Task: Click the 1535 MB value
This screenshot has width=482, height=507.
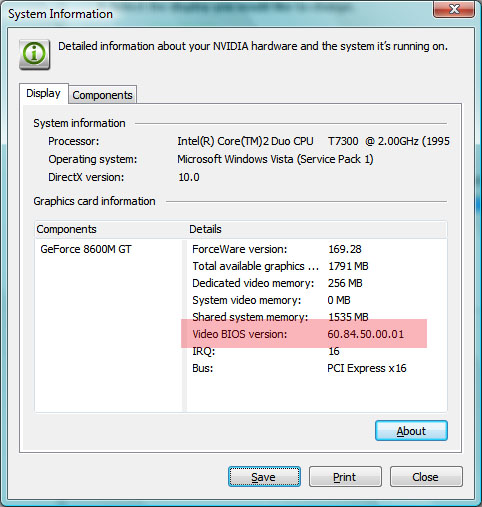Action: click(x=348, y=317)
